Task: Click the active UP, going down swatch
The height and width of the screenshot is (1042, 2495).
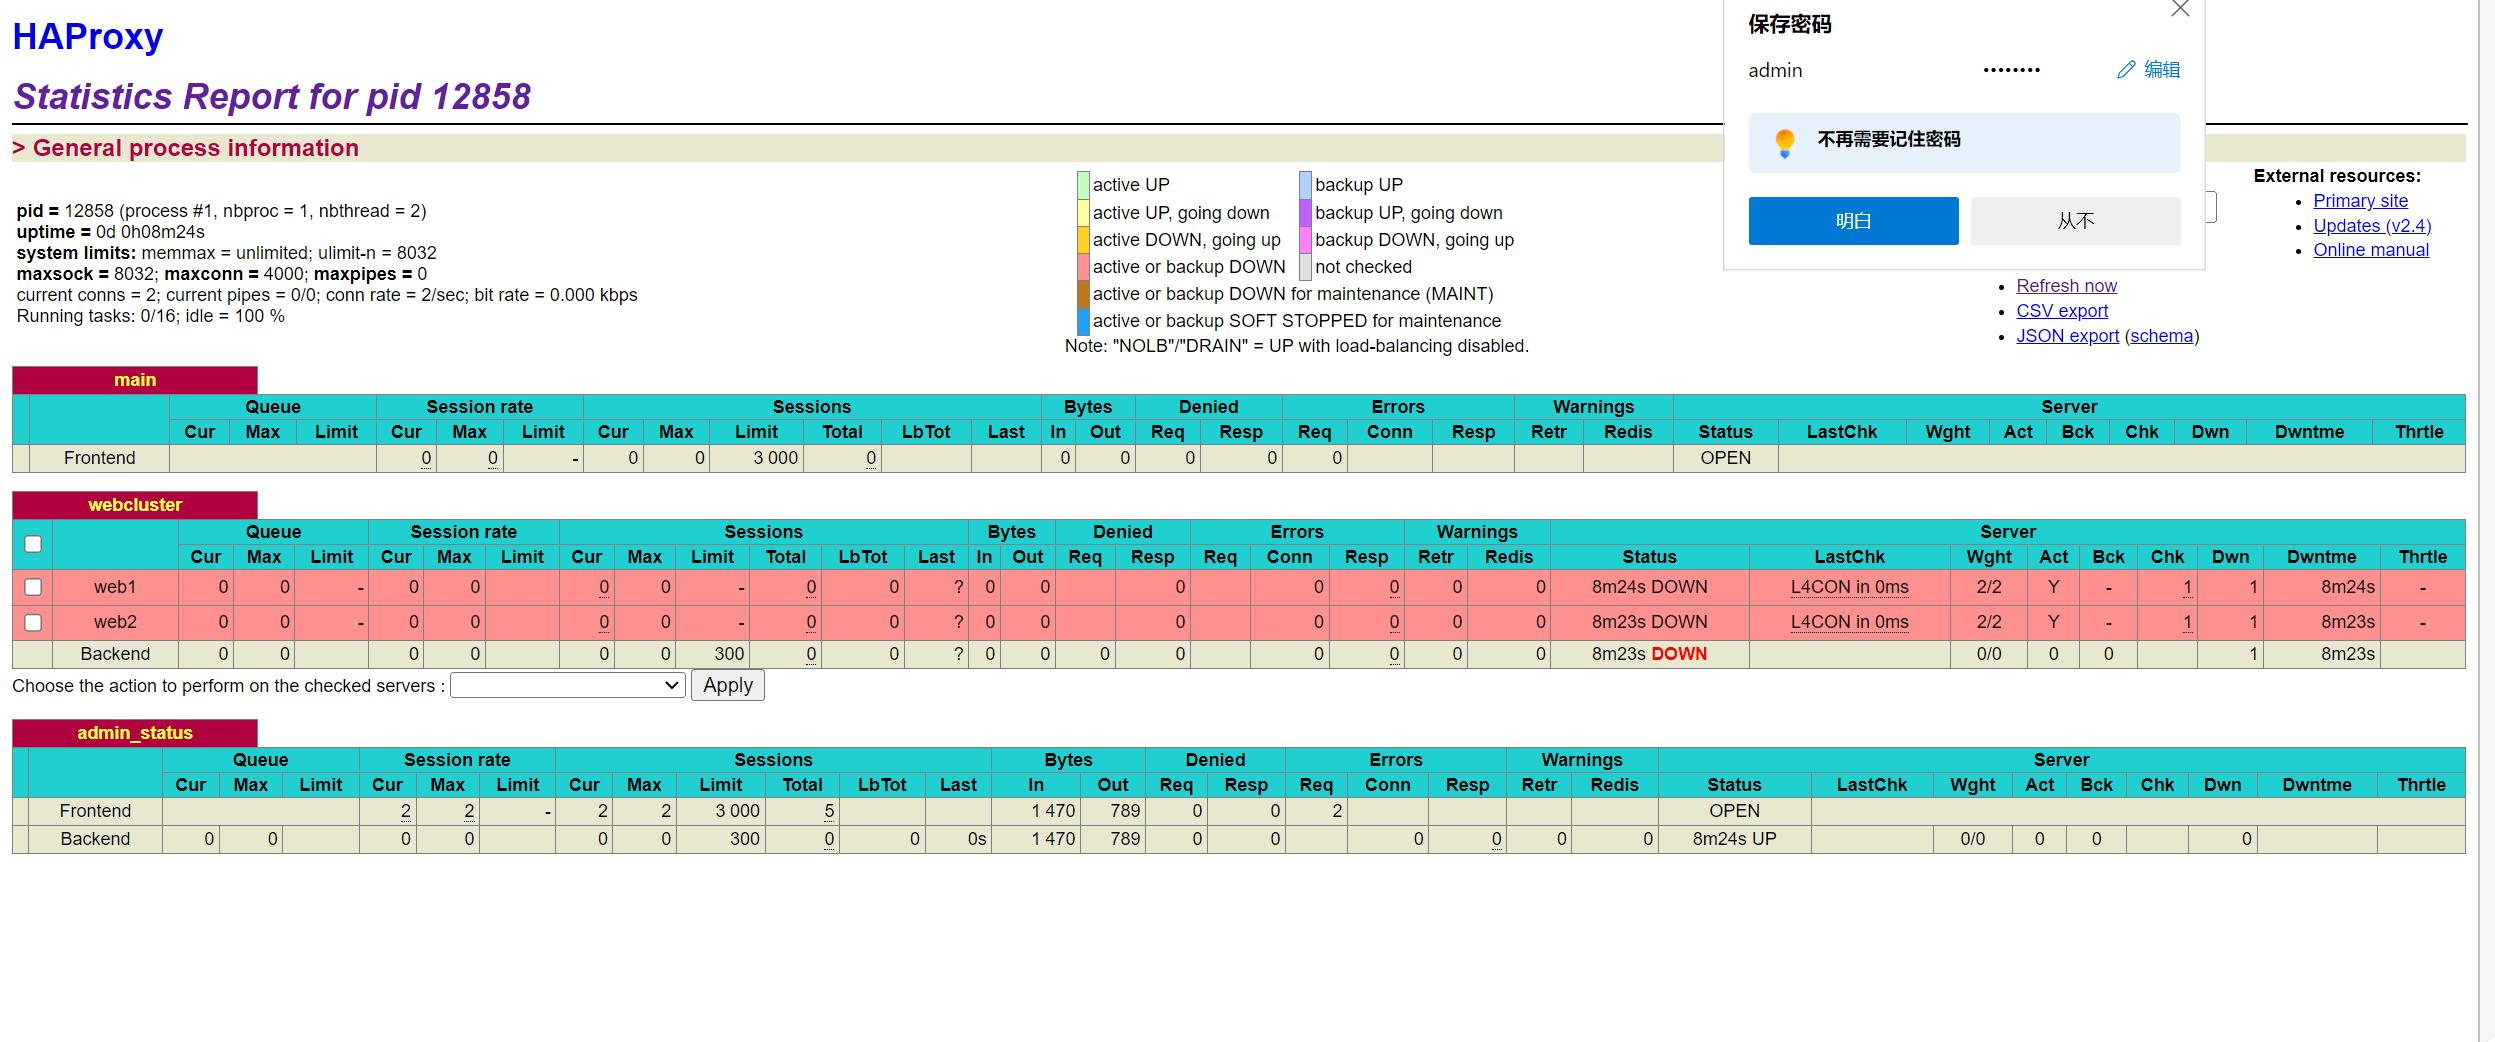Action: (1083, 213)
